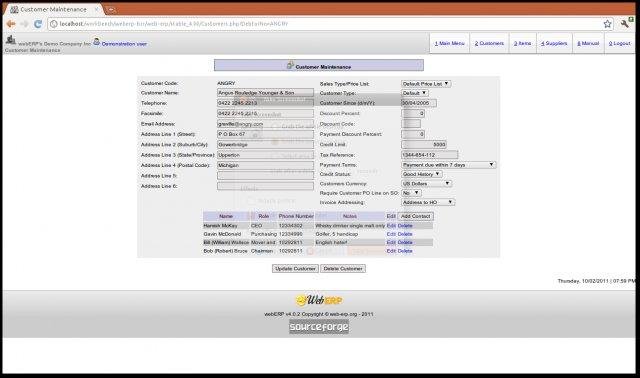This screenshot has height=378, width=640.
Task: Open Customers Currency dropdown
Action: click(427, 184)
